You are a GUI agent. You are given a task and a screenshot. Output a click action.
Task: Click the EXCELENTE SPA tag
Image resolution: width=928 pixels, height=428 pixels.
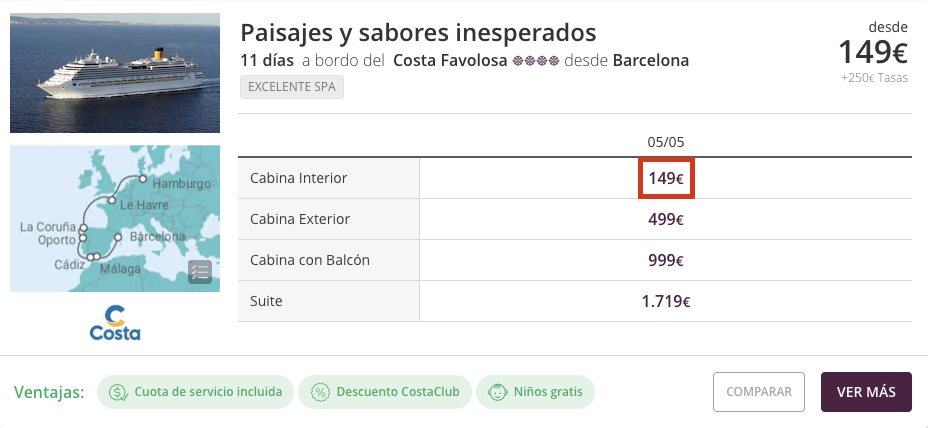coord(292,86)
